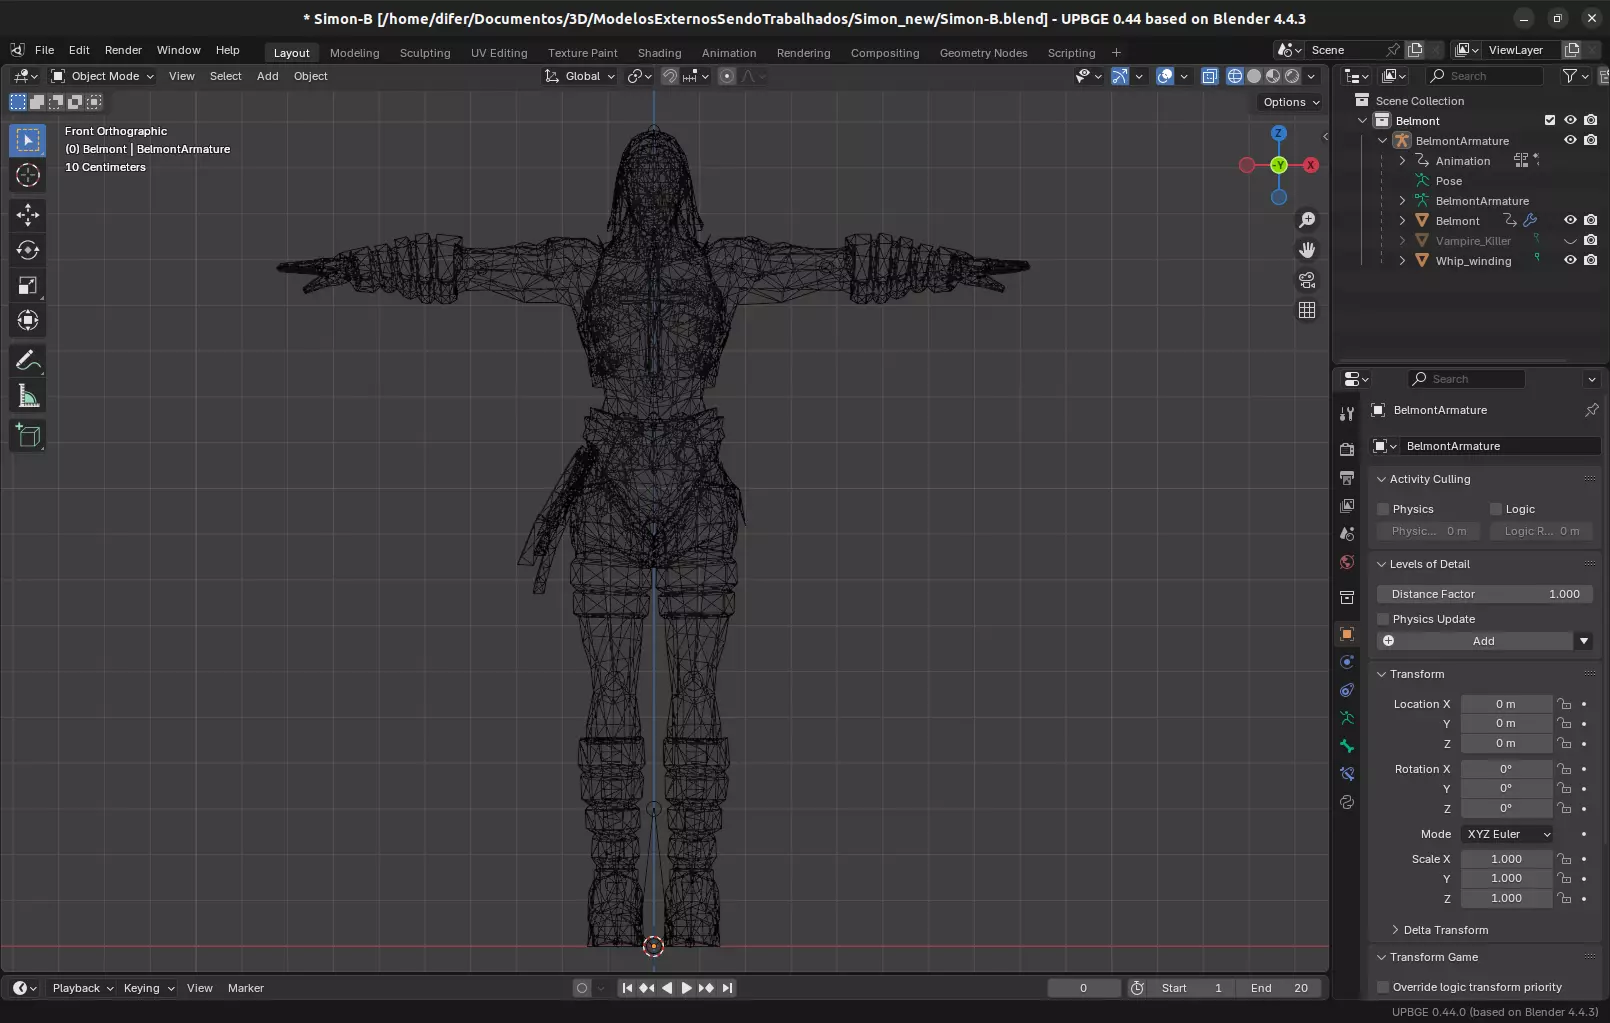Collapse the Activity Culling panel
This screenshot has height=1023, width=1610.
(x=1429, y=479)
